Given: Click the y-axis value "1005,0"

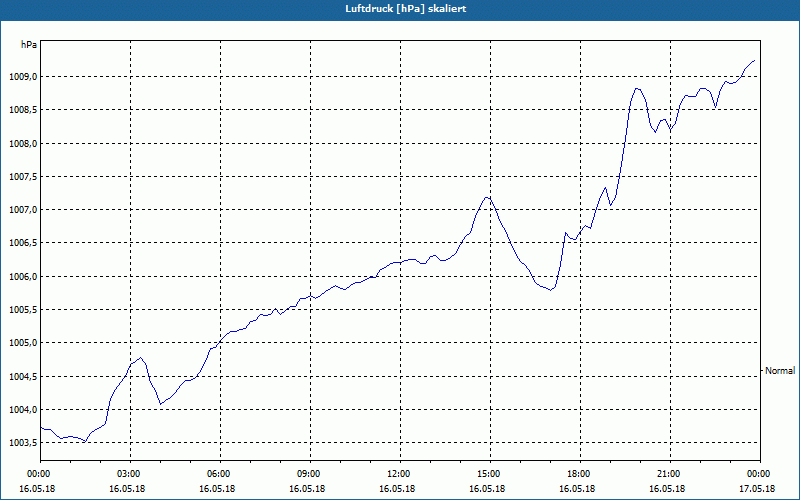Looking at the screenshot, I should 23,343.
